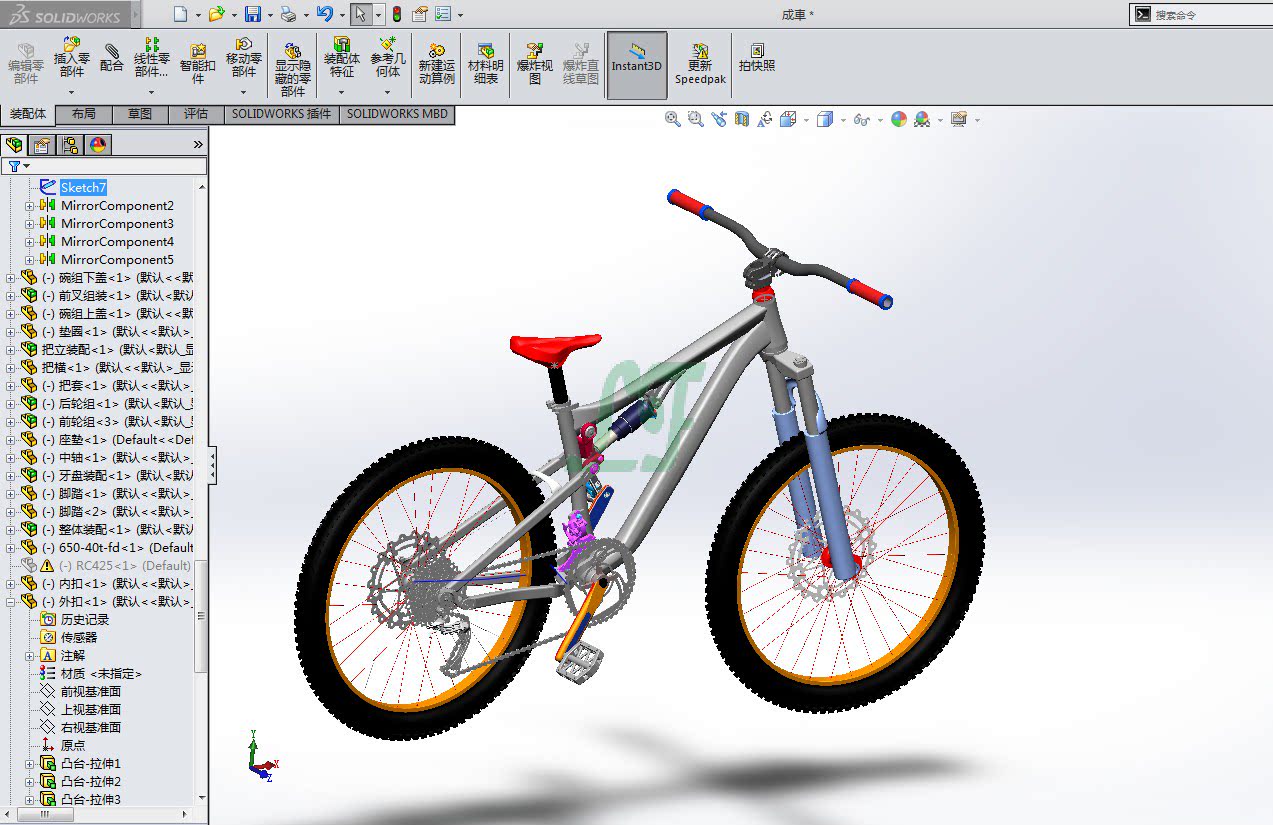Open the ConfigurationManager tab in left panel
Image resolution: width=1273 pixels, height=825 pixels.
pyautogui.click(x=70, y=145)
